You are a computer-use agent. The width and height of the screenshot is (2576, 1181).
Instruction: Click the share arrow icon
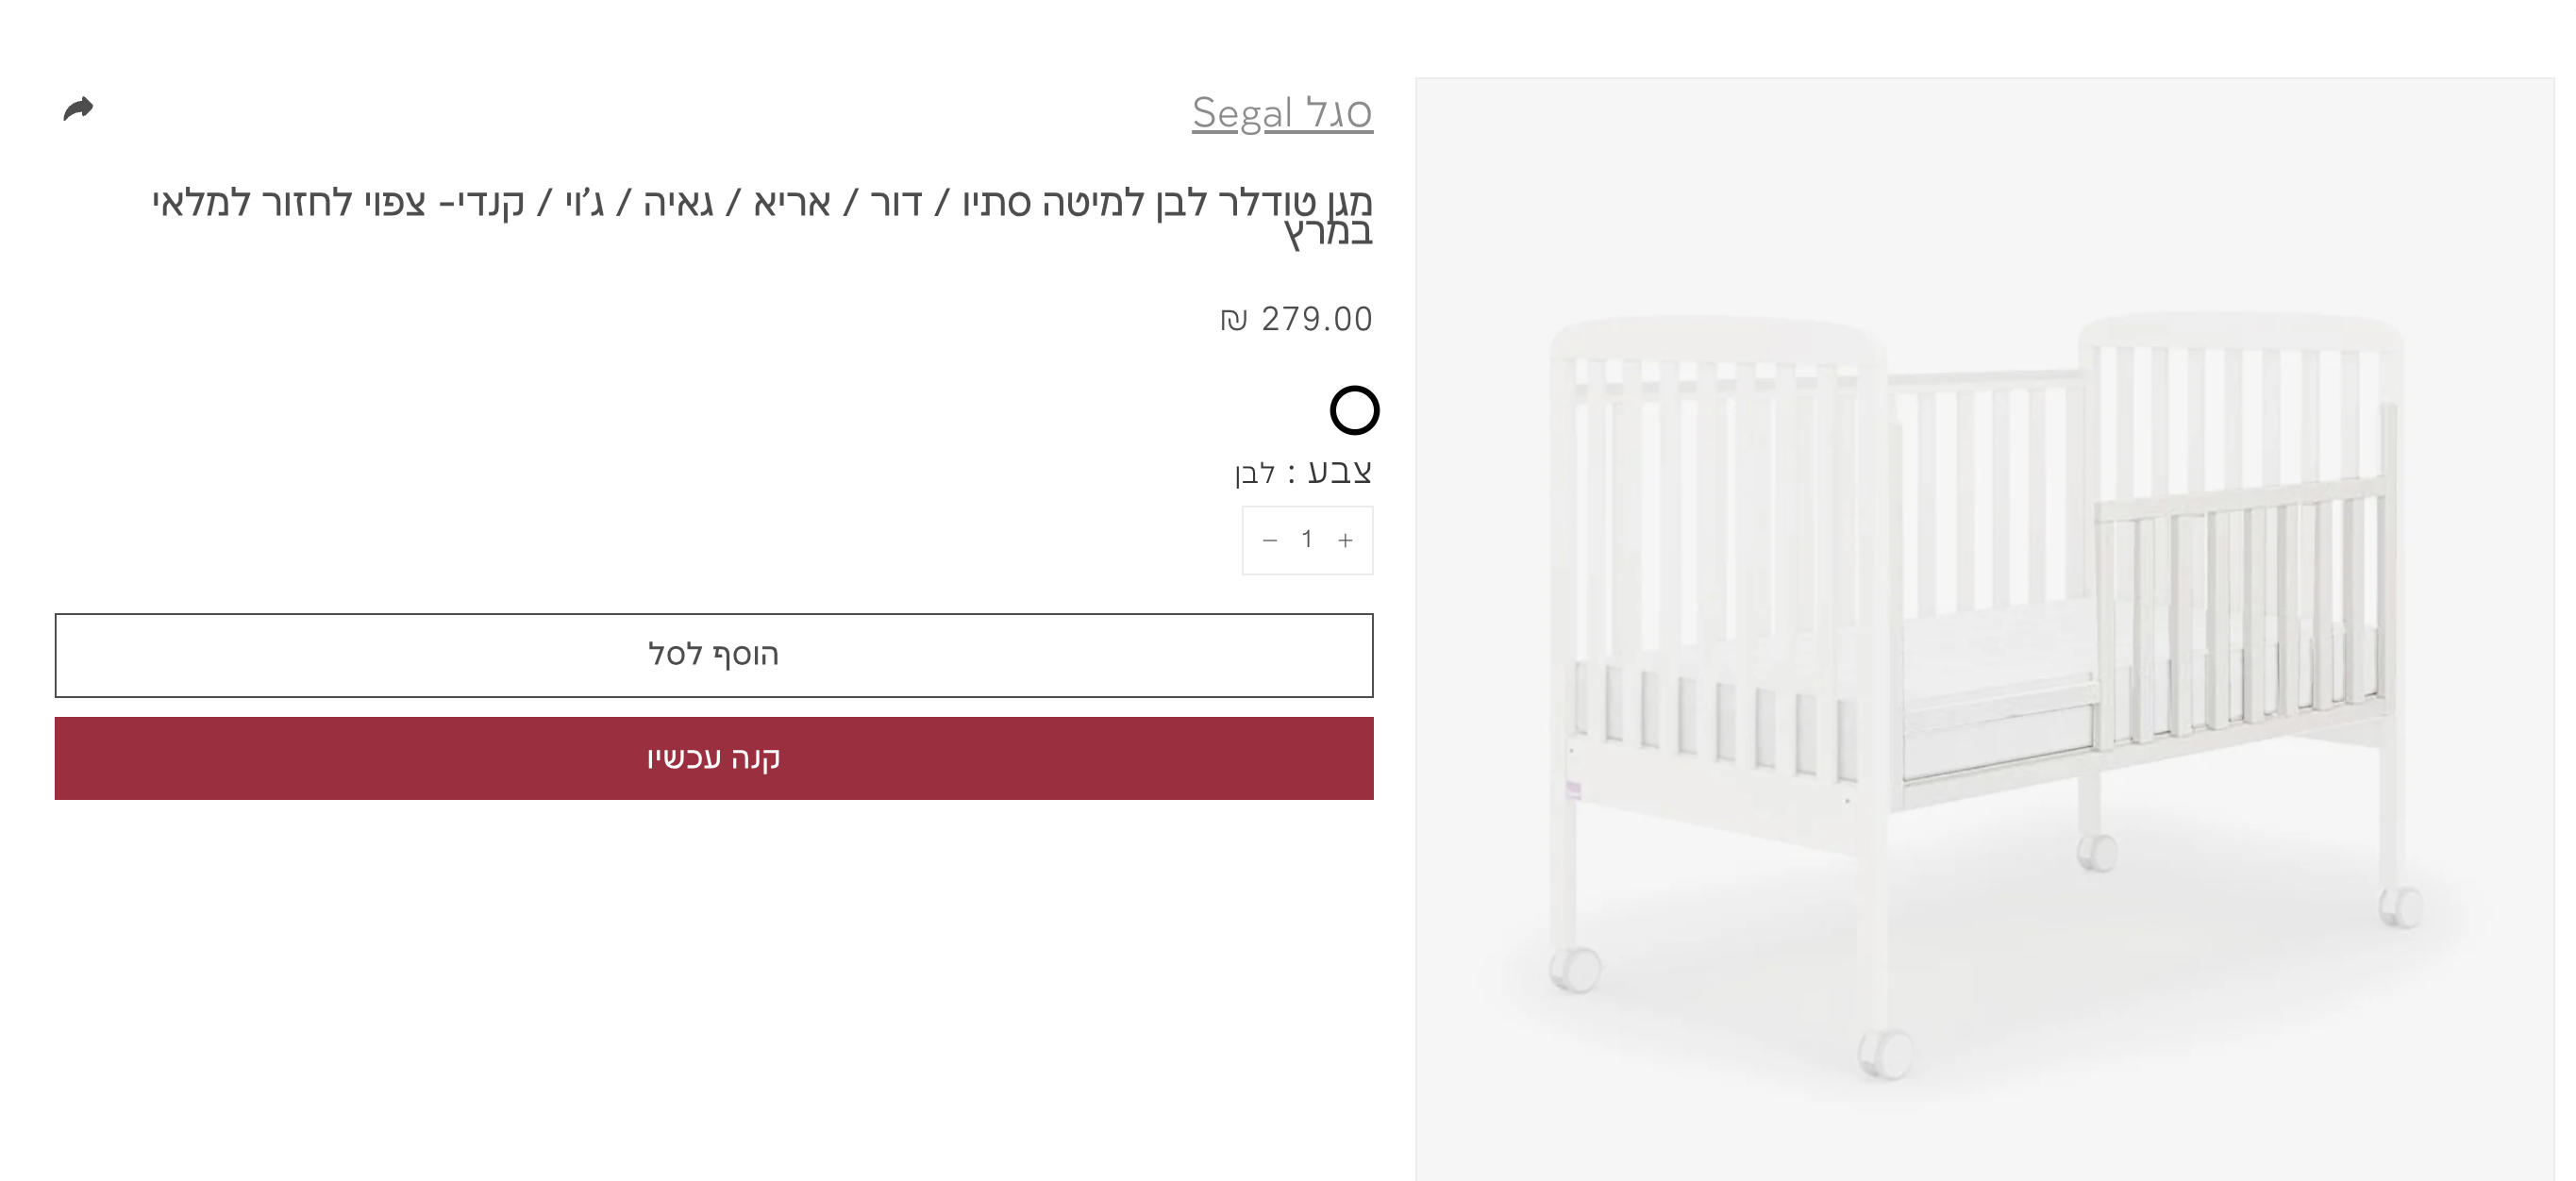point(78,108)
